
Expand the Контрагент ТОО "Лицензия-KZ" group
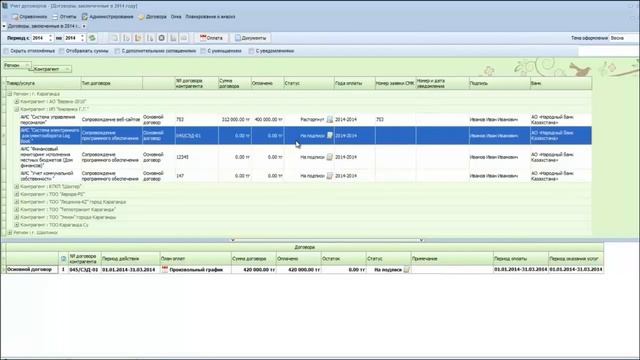pyautogui.click(x=17, y=202)
